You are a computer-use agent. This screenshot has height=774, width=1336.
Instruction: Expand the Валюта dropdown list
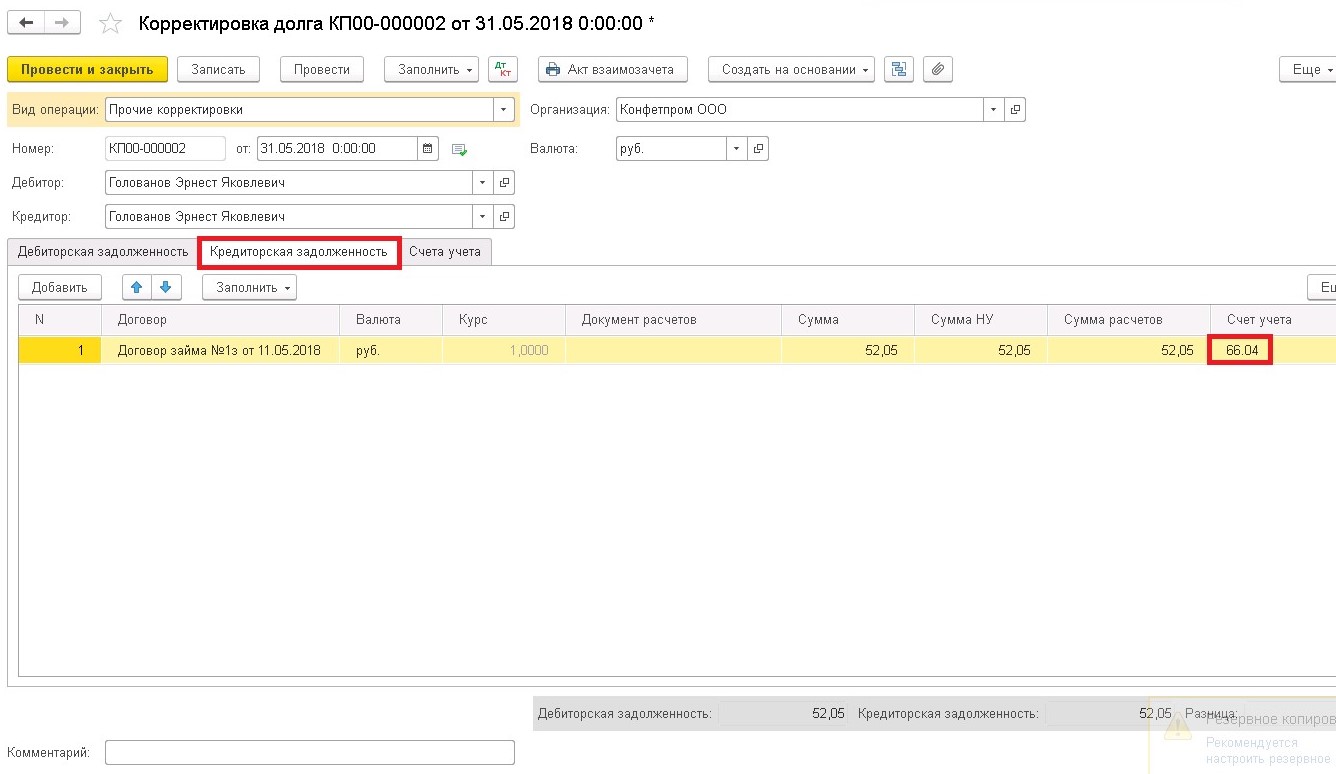(x=737, y=148)
